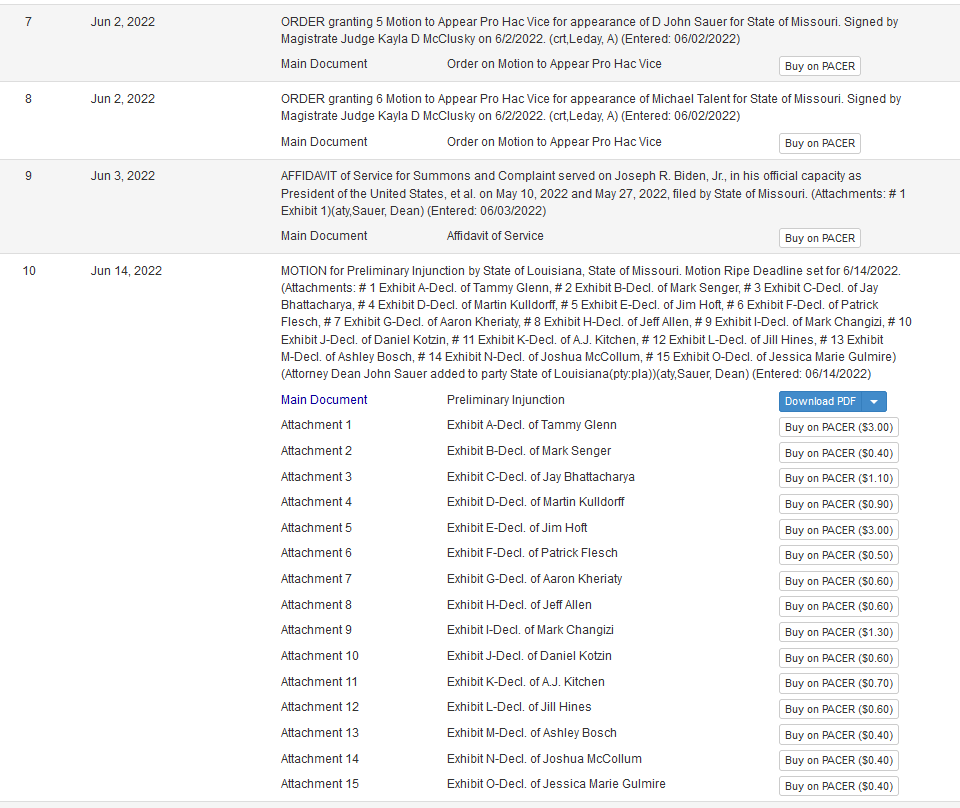Image resolution: width=960 pixels, height=808 pixels.
Task: Click the 'Attachment 12' label
Action: [x=320, y=707]
